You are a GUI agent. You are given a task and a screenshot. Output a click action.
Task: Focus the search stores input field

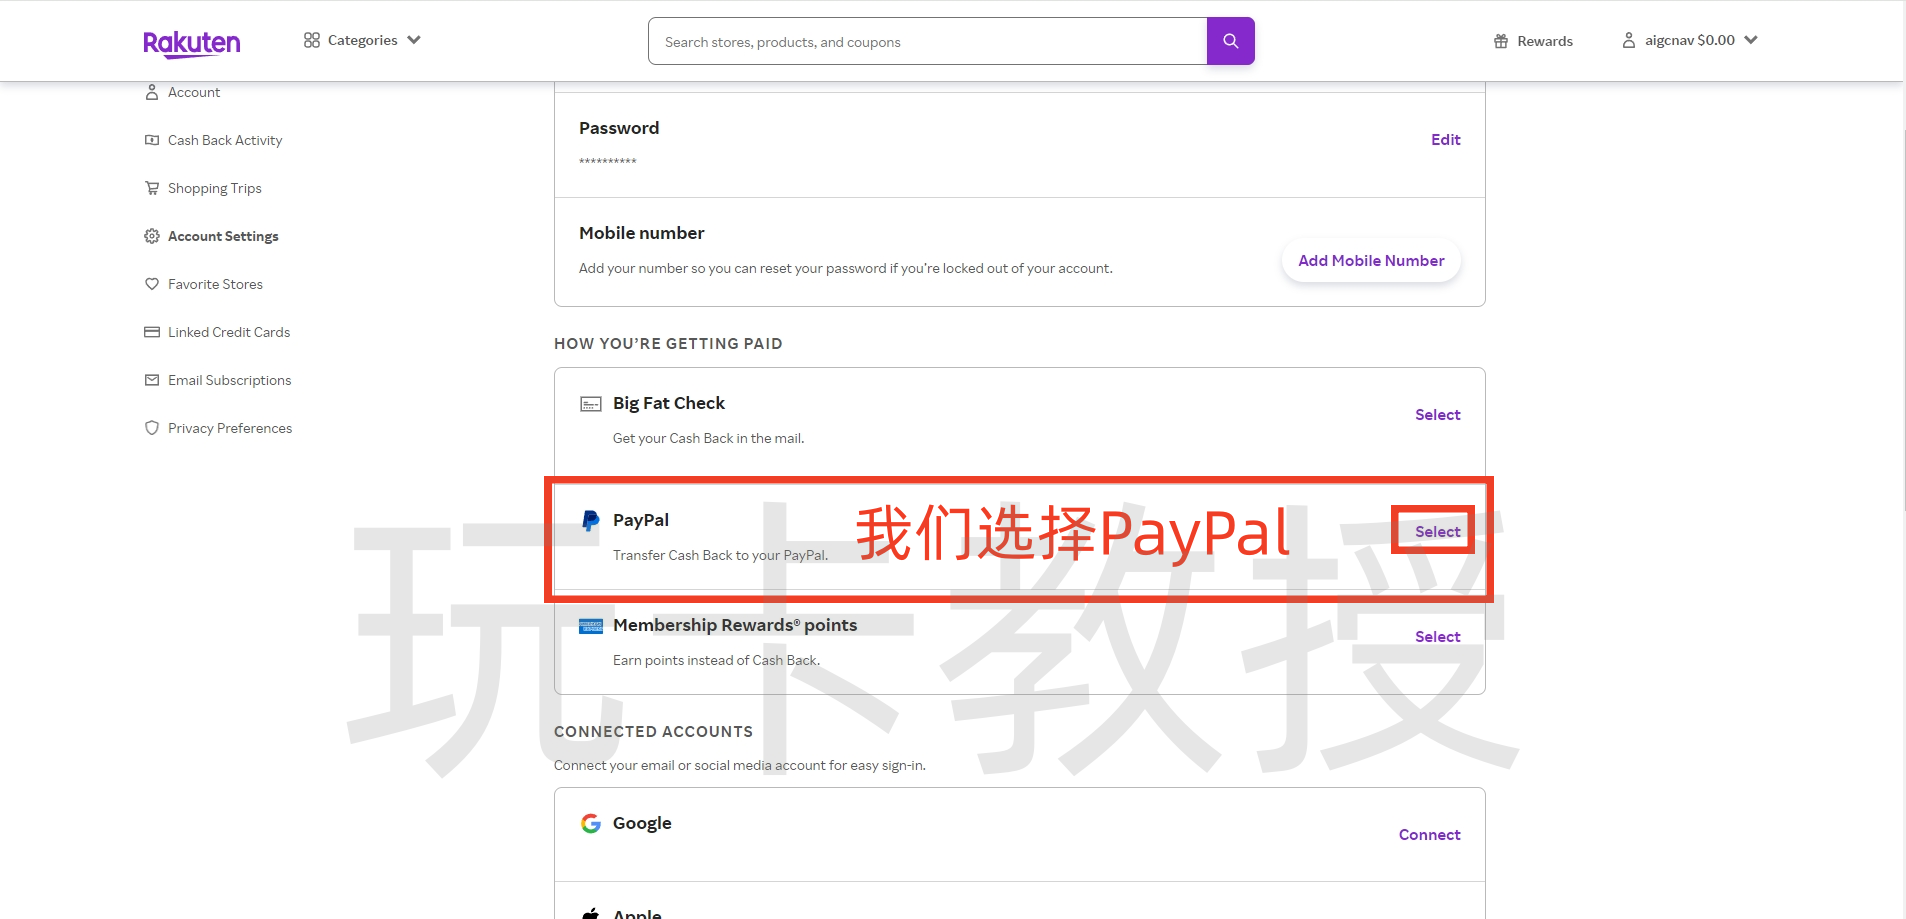[x=927, y=42]
